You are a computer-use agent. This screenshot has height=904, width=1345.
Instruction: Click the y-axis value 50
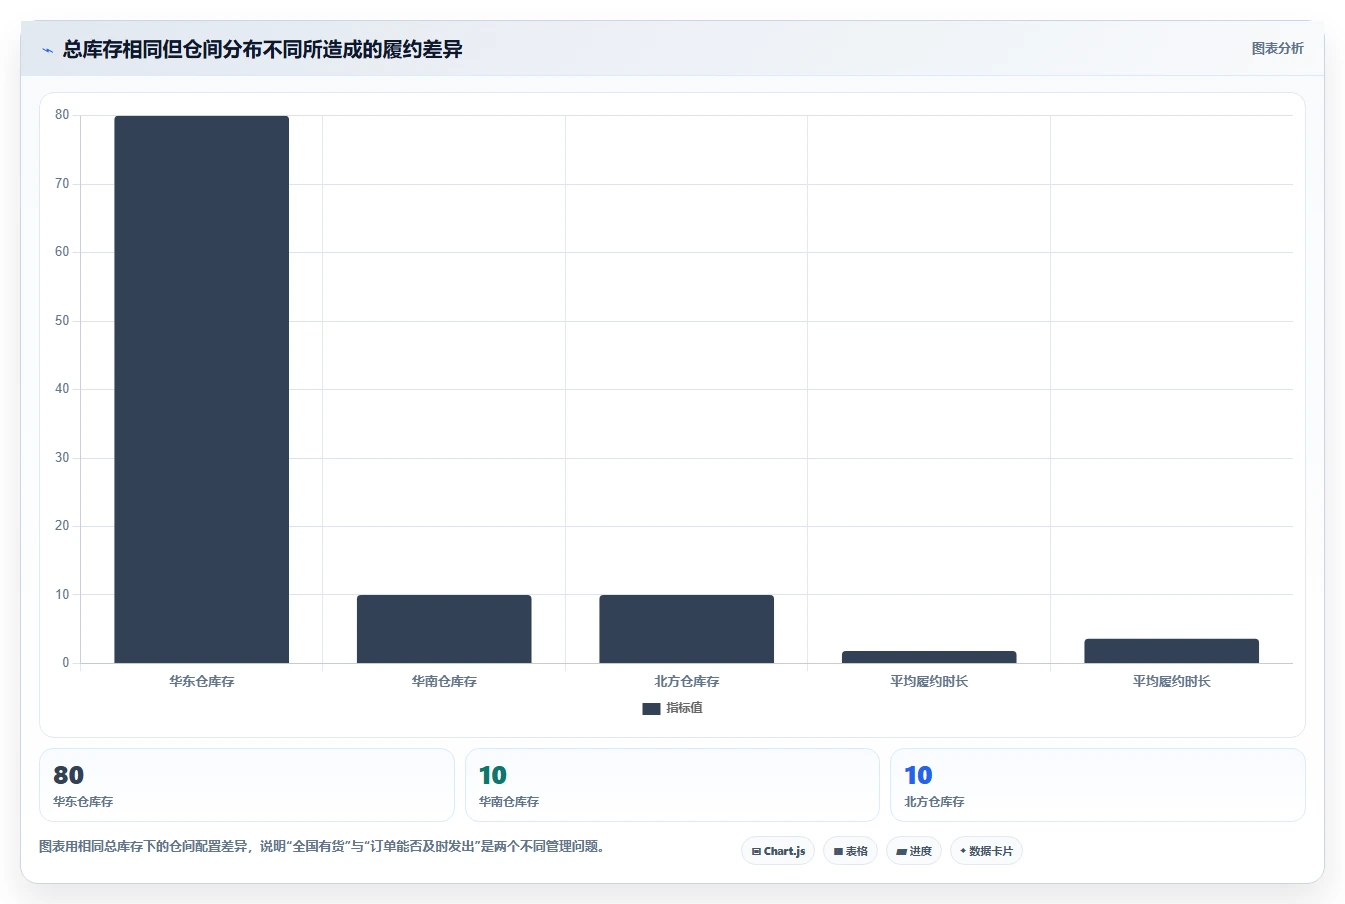click(x=62, y=321)
